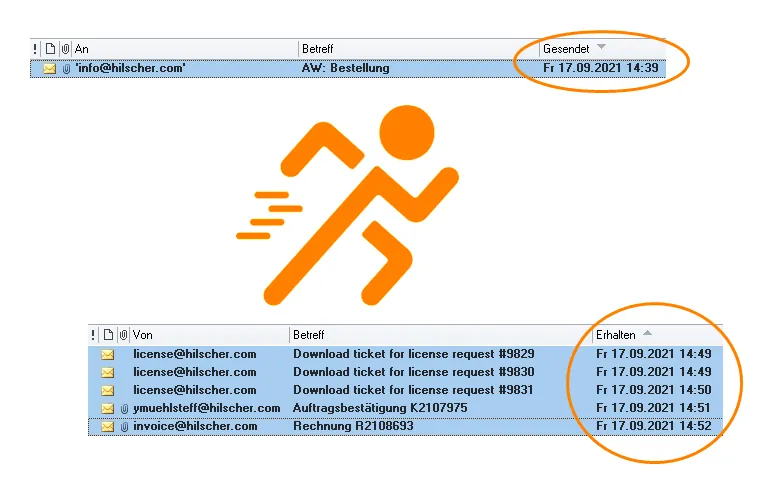Open the AW: Bestellung subject
The width and height of the screenshot is (773, 494).
(x=345, y=68)
